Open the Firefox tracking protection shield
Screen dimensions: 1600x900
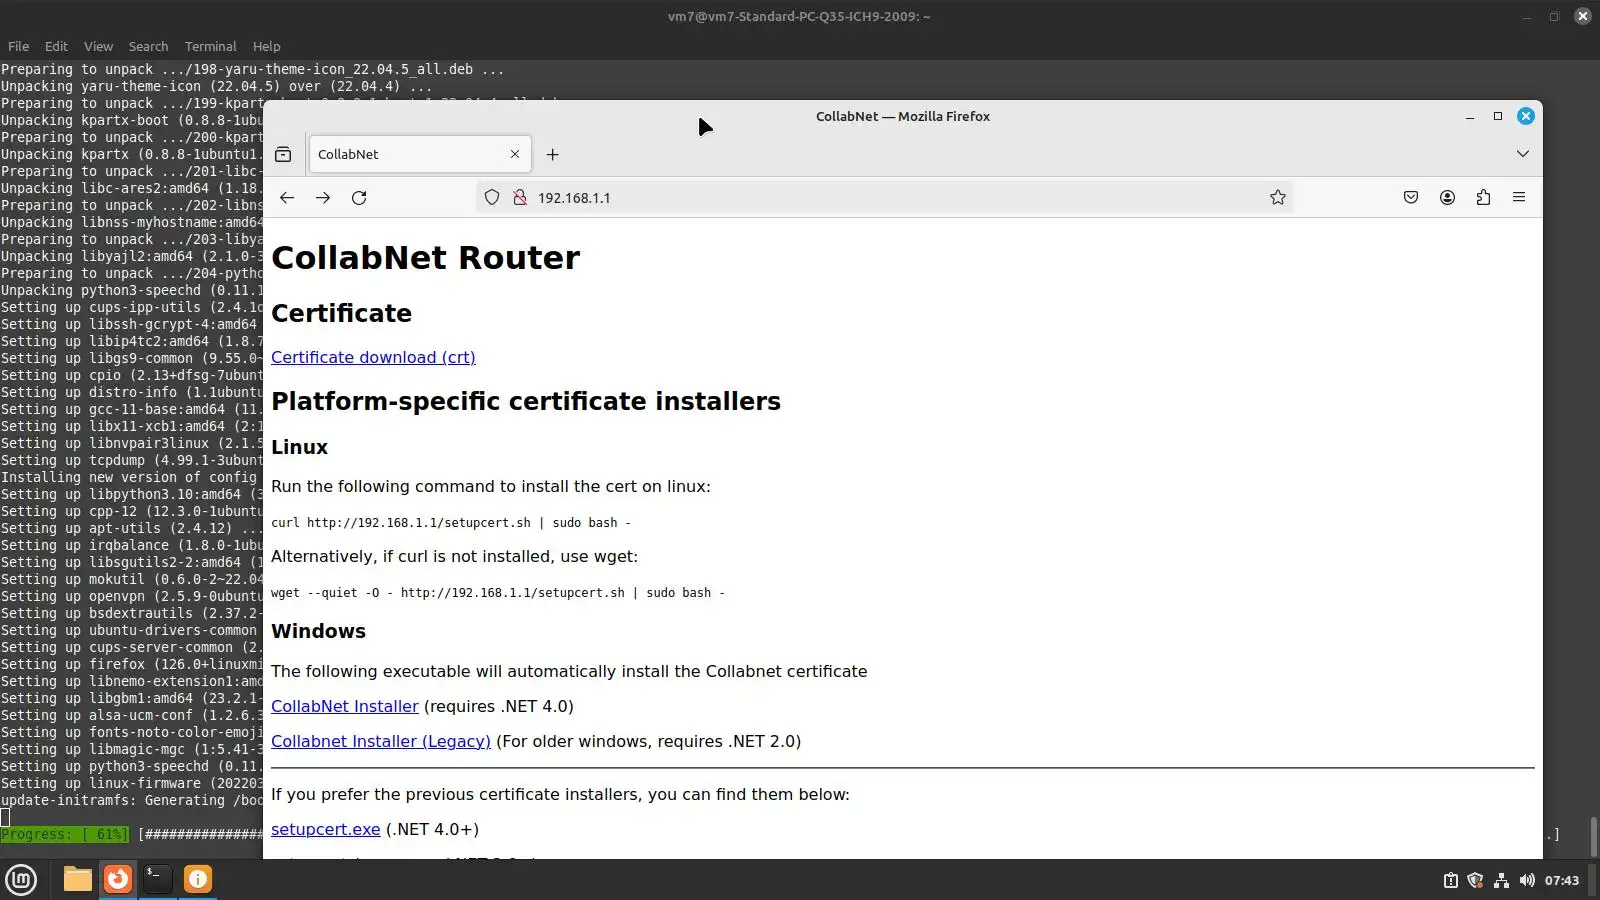tap(492, 198)
